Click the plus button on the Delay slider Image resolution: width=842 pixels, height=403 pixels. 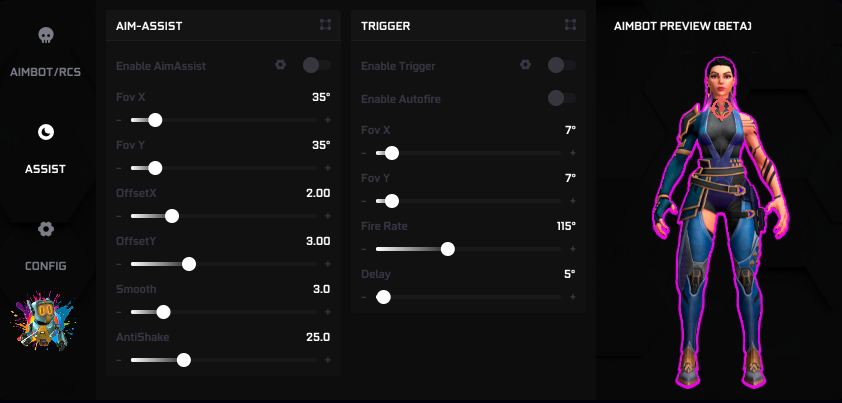point(573,297)
